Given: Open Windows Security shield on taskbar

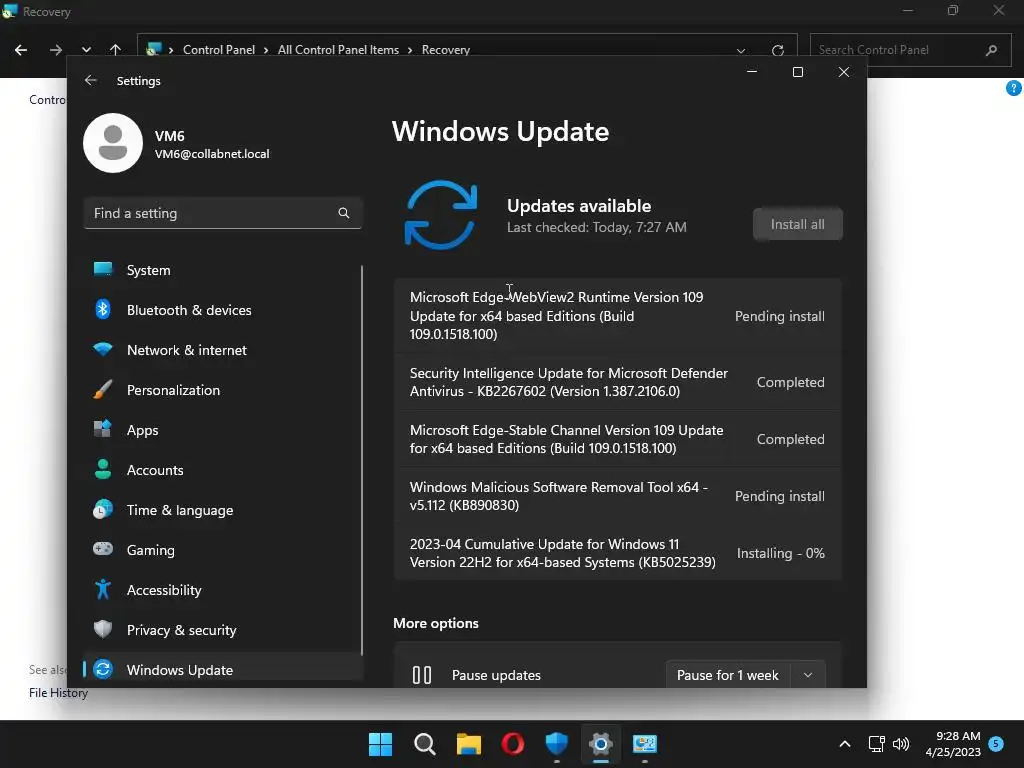Looking at the screenshot, I should (556, 744).
